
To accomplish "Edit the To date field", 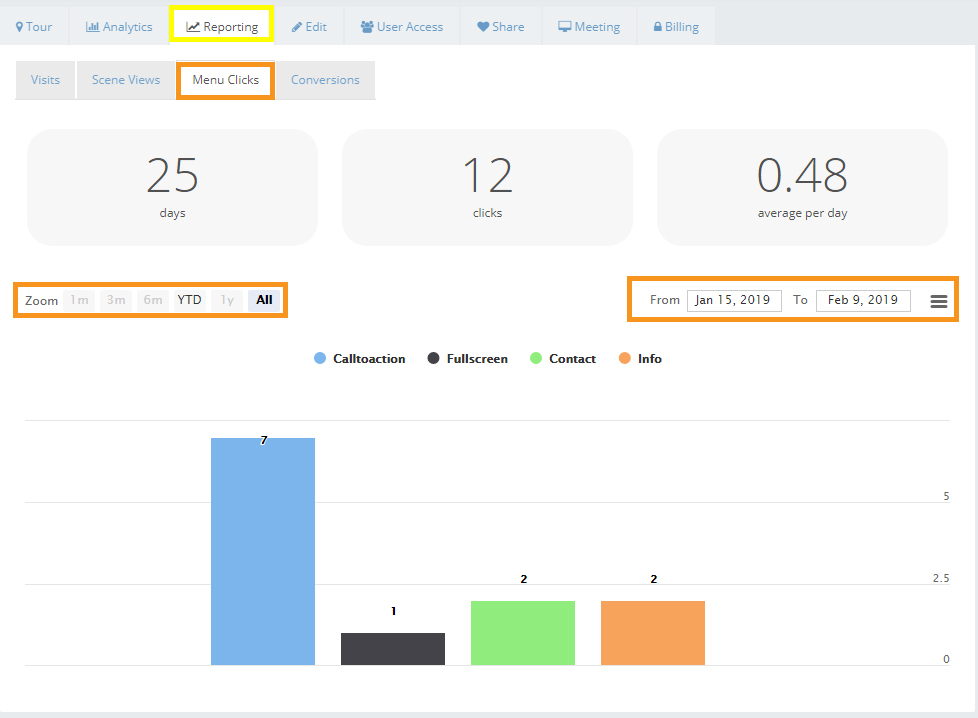I will point(863,300).
